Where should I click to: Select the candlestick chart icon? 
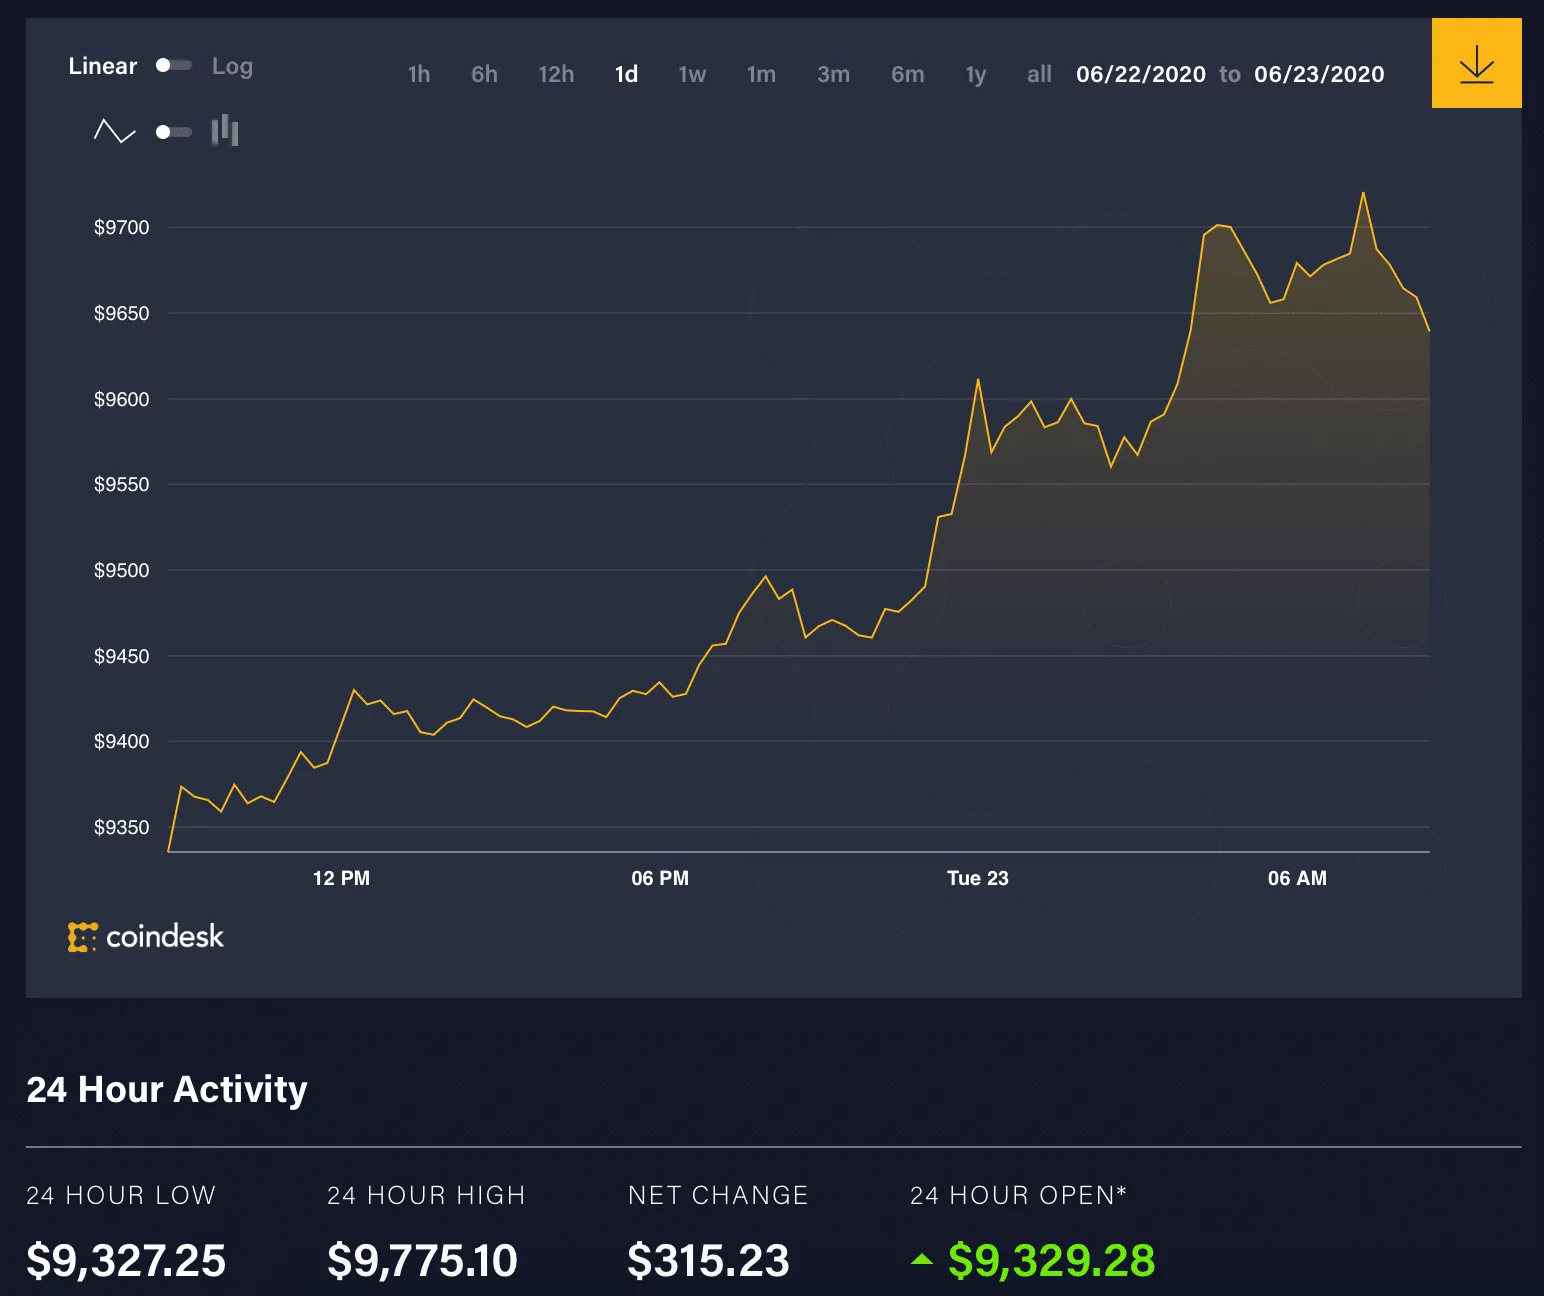point(225,131)
